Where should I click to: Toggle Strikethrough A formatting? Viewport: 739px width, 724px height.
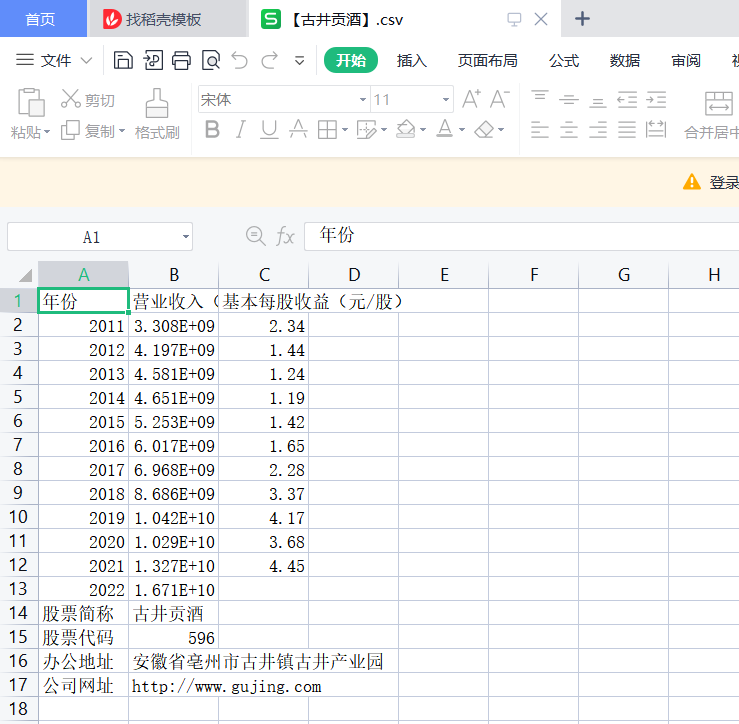(x=298, y=129)
